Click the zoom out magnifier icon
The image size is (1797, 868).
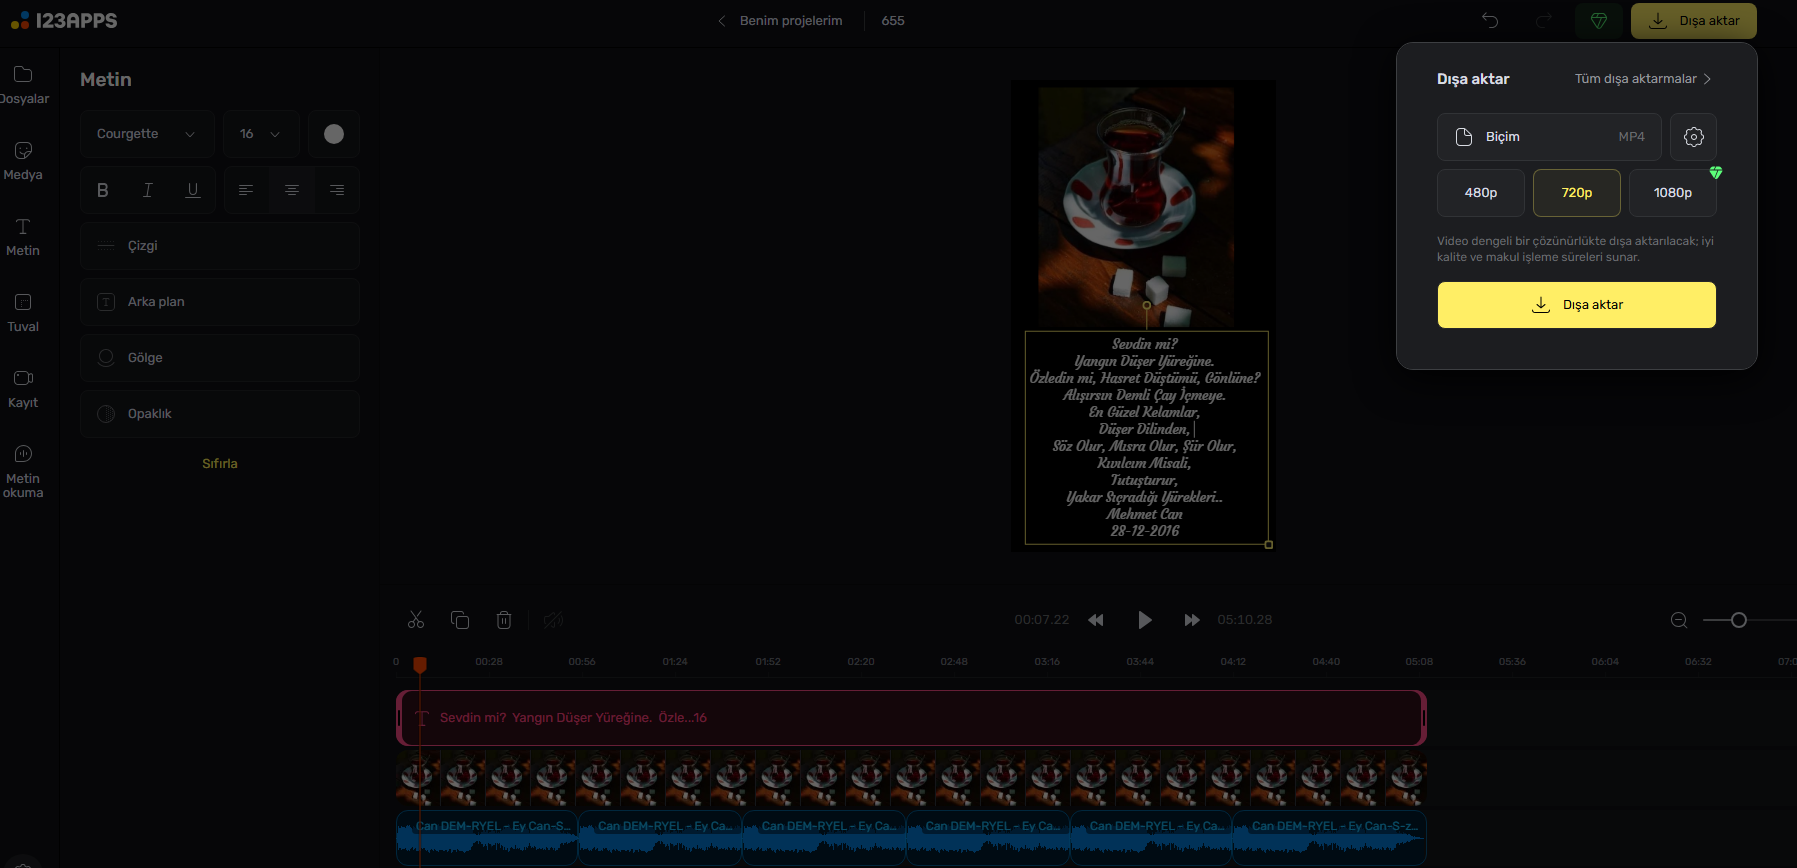pos(1679,620)
